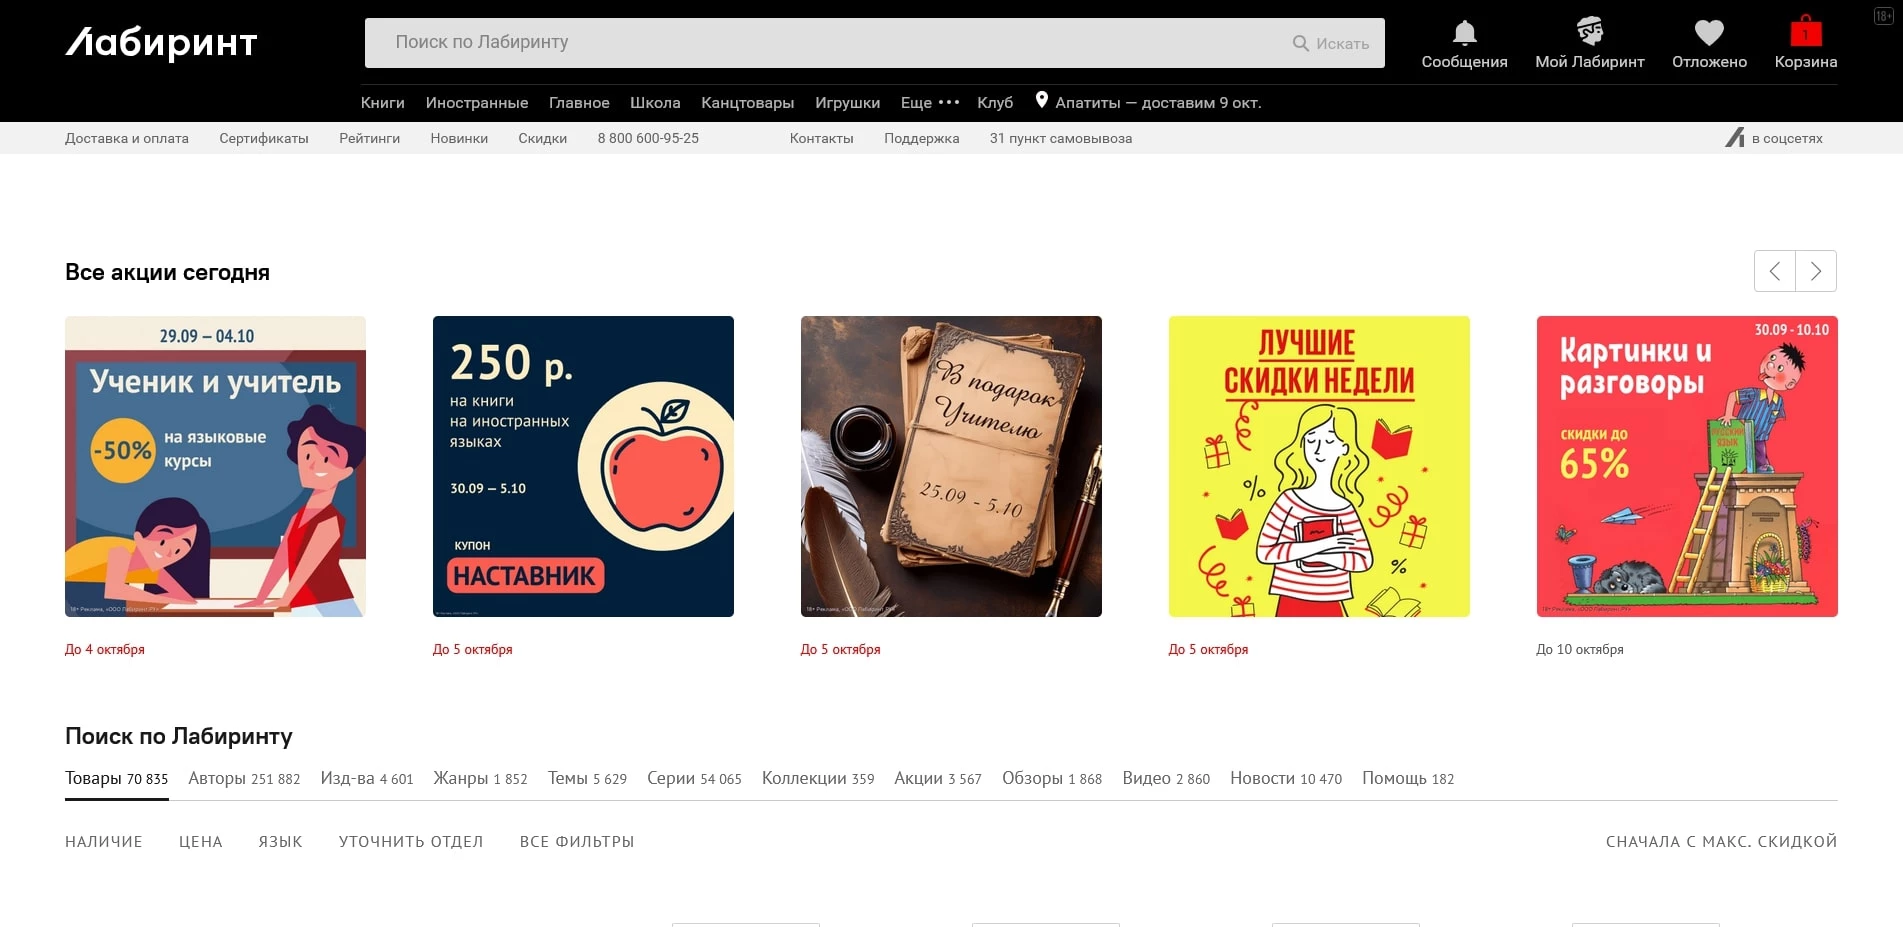Open the Мой Лабиринт profile icon
This screenshot has height=927, width=1903.
pyautogui.click(x=1589, y=32)
